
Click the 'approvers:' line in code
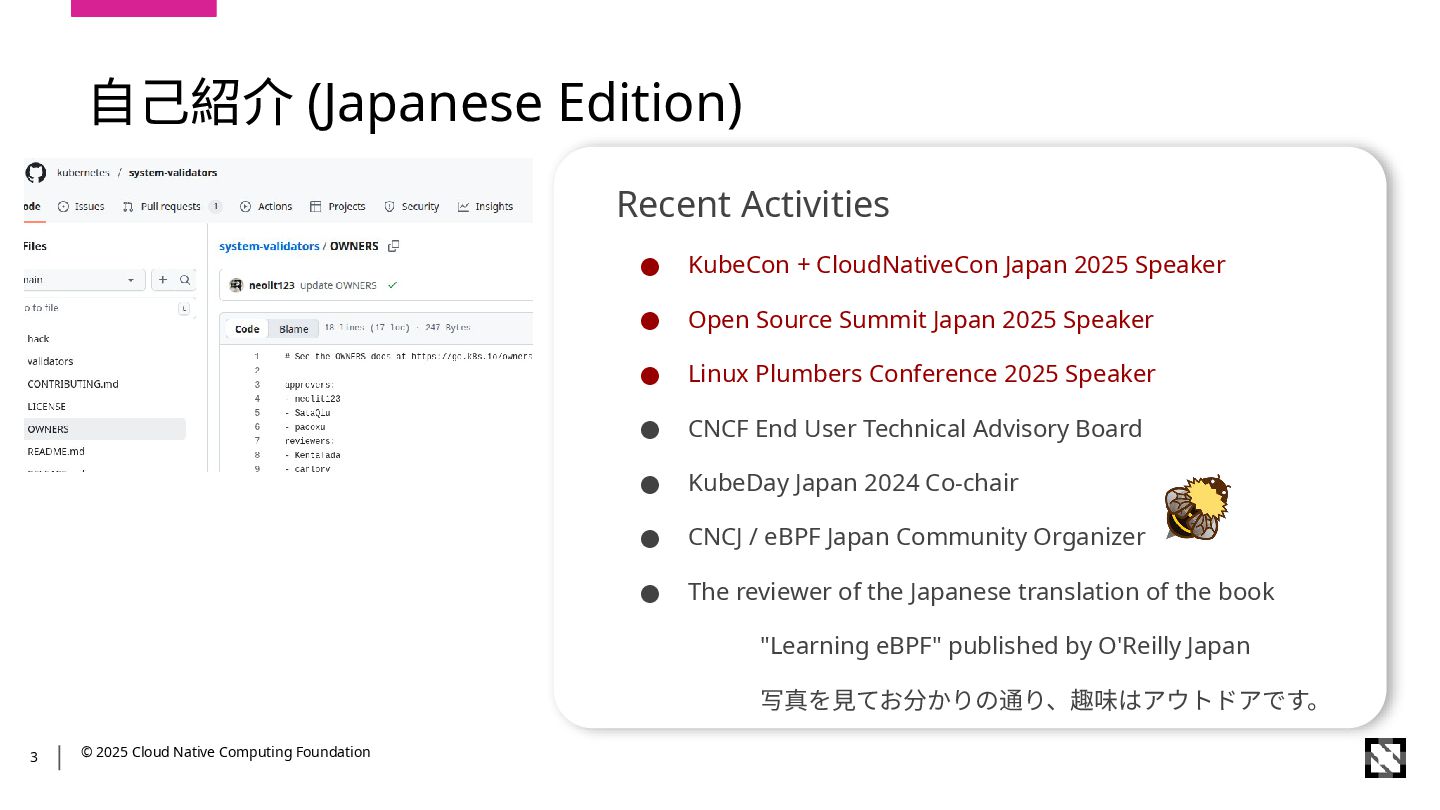point(309,384)
